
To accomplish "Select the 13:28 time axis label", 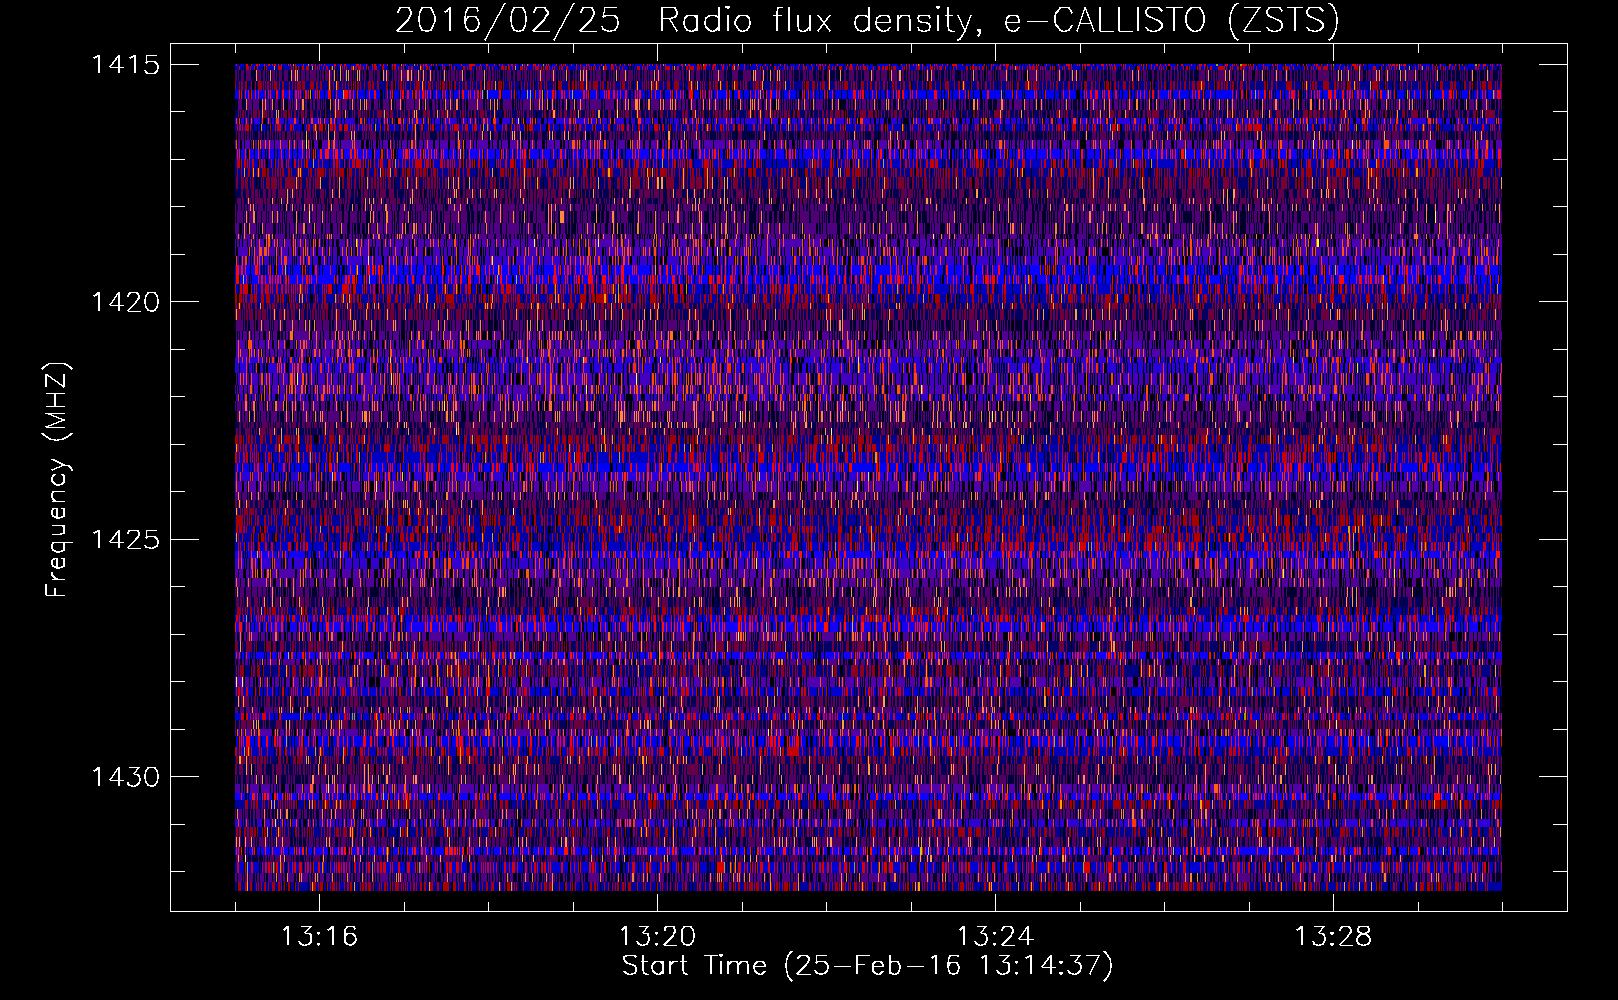I will click(1333, 937).
